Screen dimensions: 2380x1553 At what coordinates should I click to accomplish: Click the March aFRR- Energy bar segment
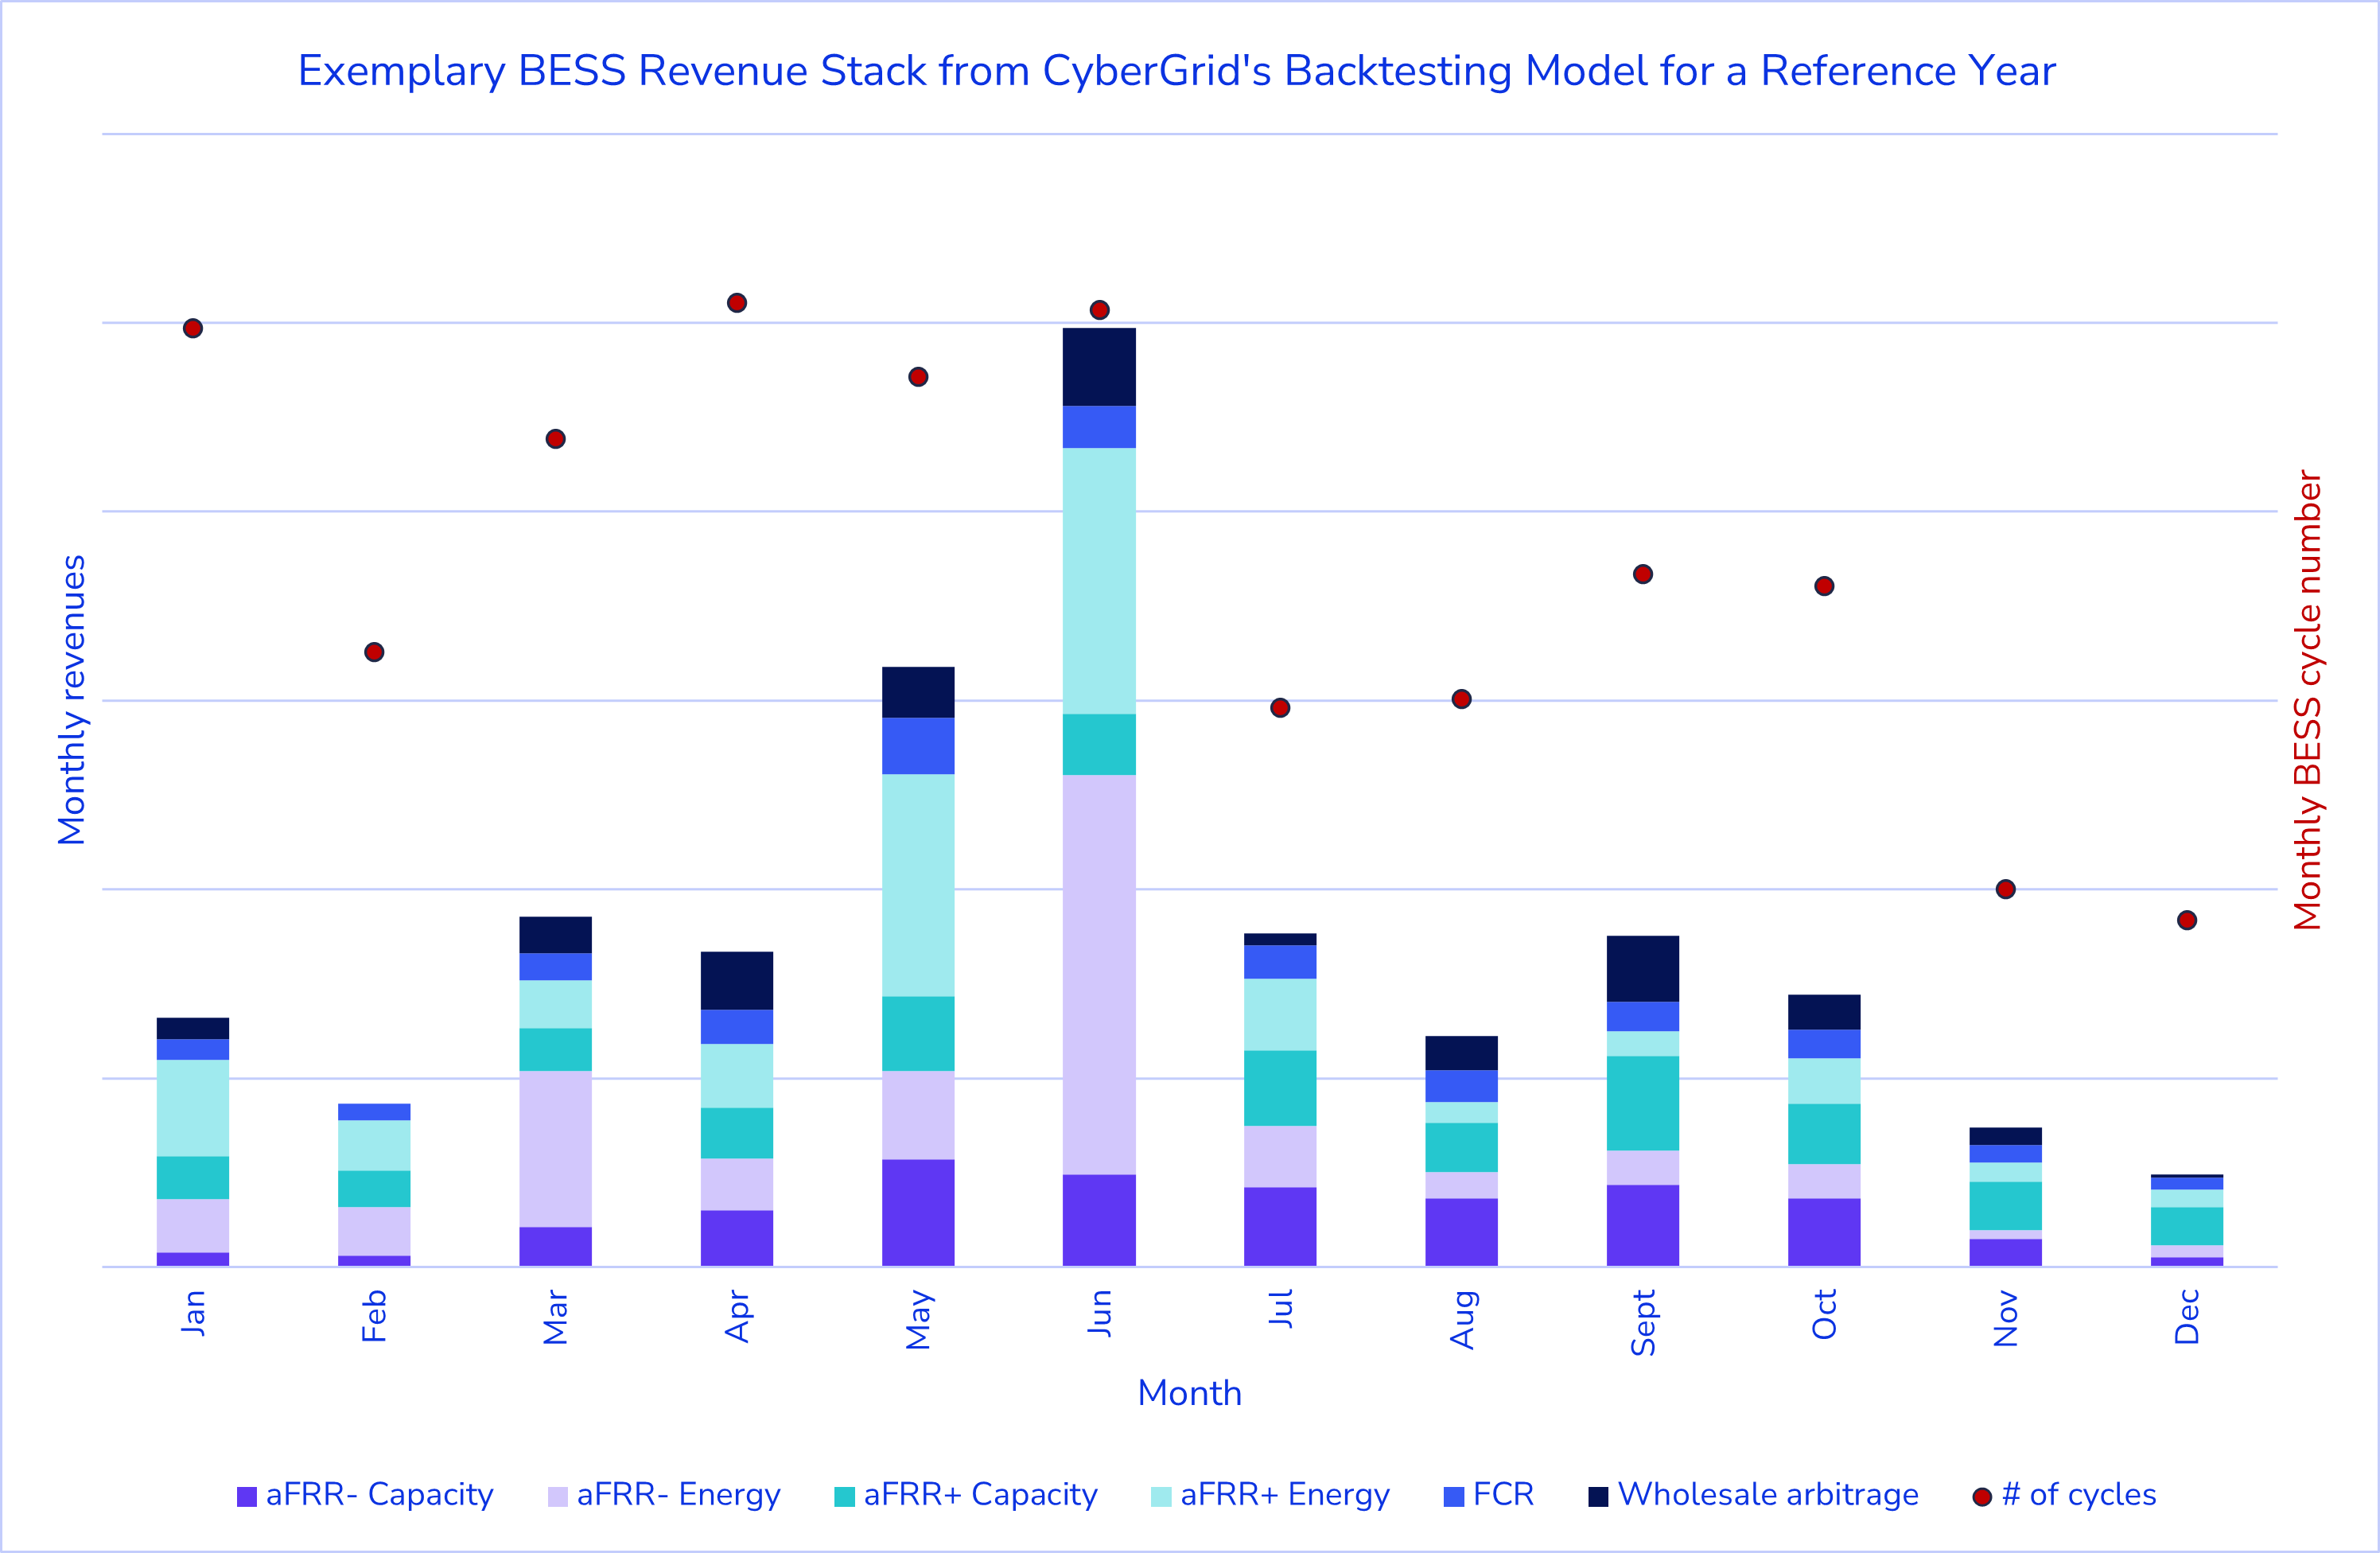click(x=555, y=1148)
